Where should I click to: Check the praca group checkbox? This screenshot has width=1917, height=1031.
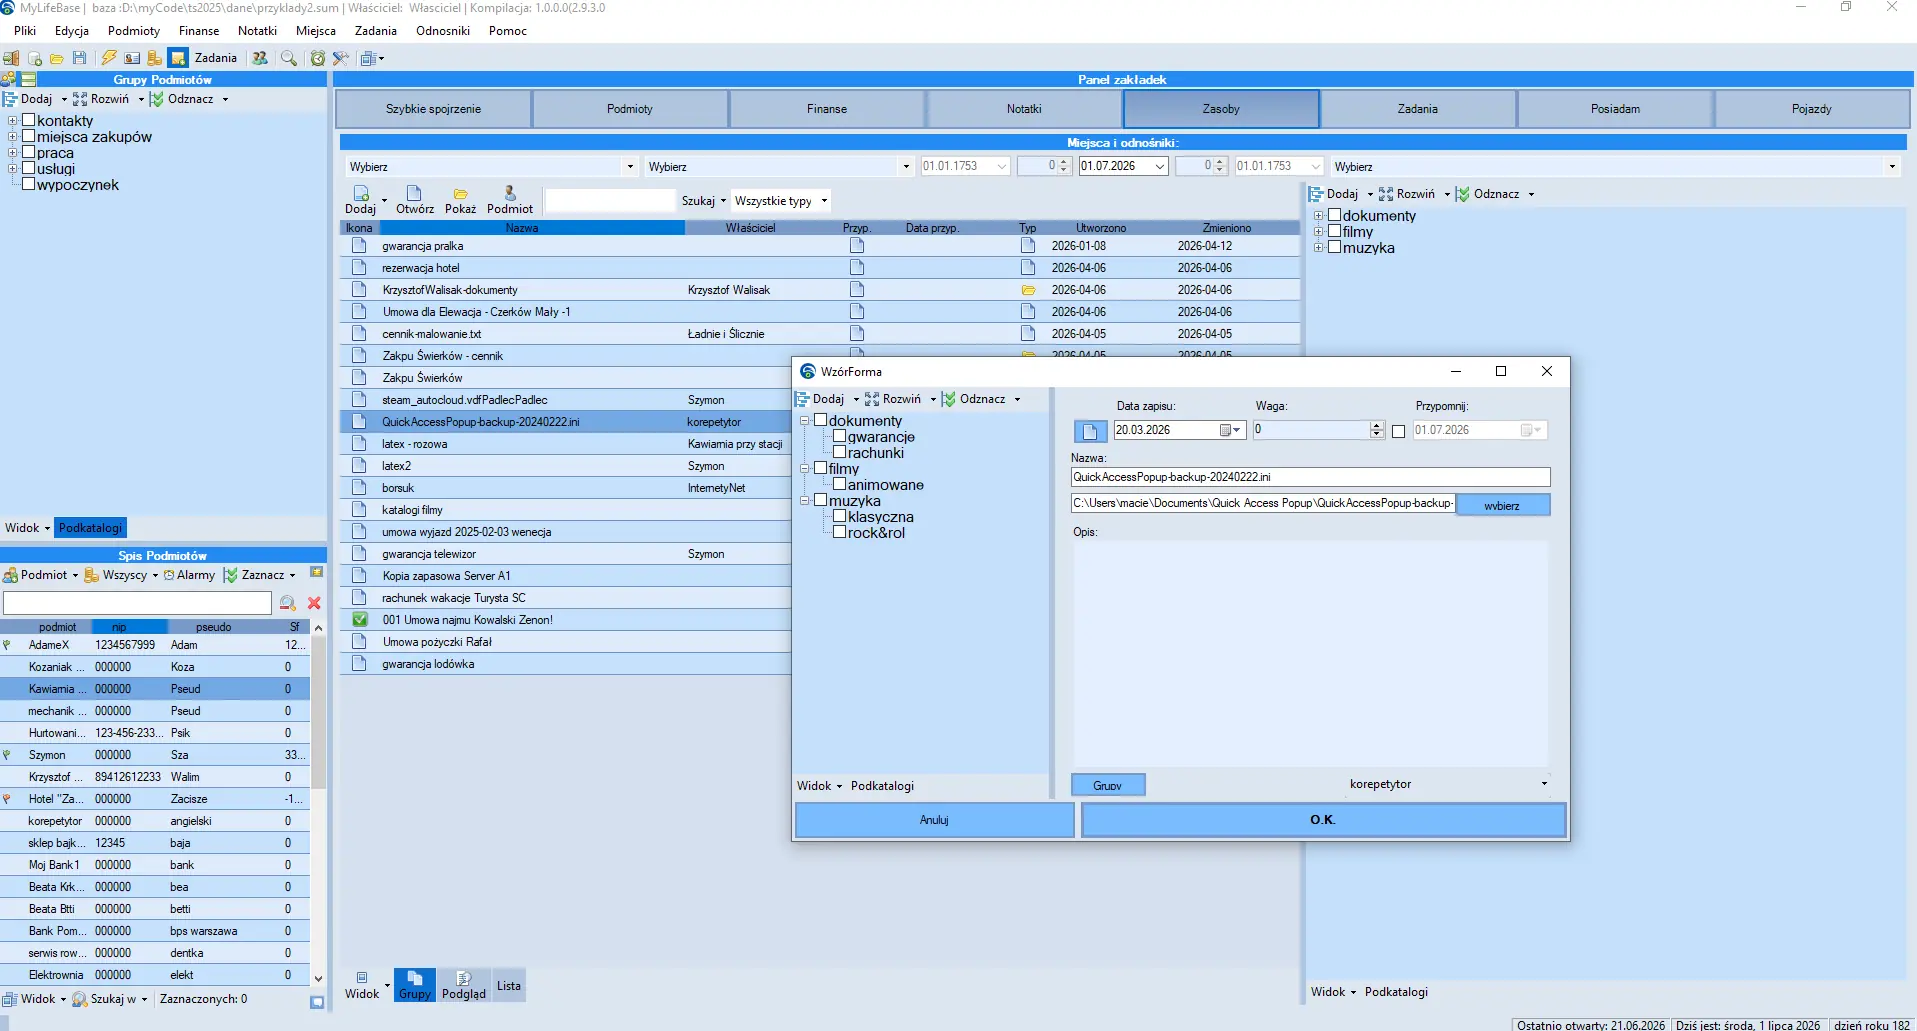click(29, 152)
